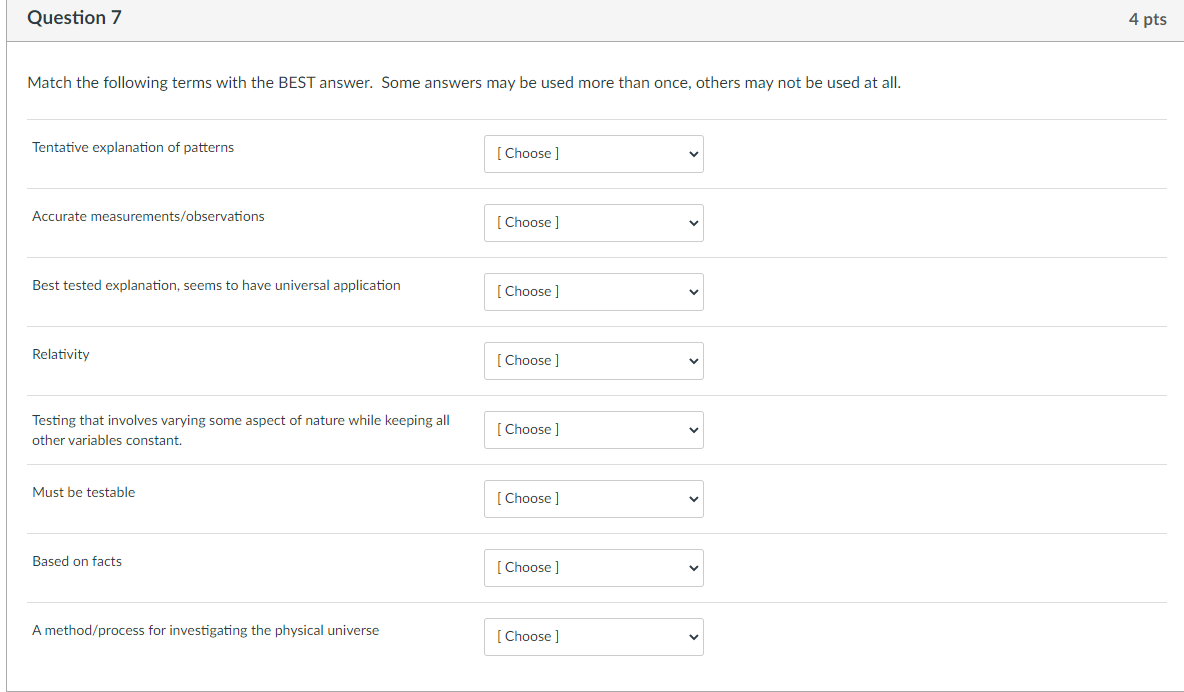Click chevron arrow in Based on facts dropdown
The width and height of the screenshot is (1184, 692).
pos(693,568)
